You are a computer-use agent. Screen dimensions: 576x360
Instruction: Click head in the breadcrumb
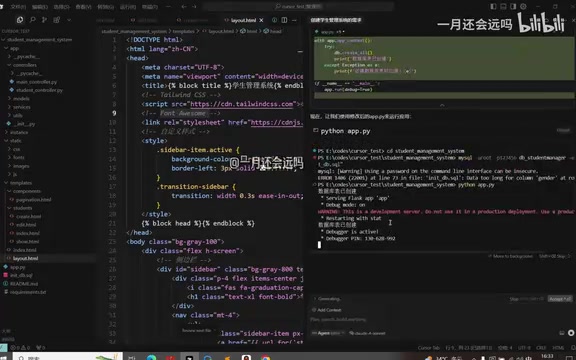tap(276, 31)
